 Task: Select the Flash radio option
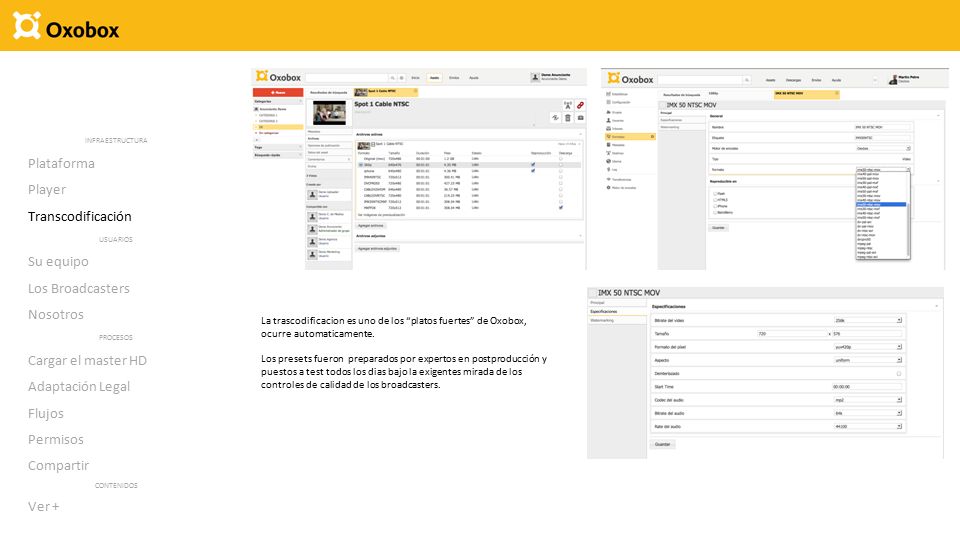715,193
